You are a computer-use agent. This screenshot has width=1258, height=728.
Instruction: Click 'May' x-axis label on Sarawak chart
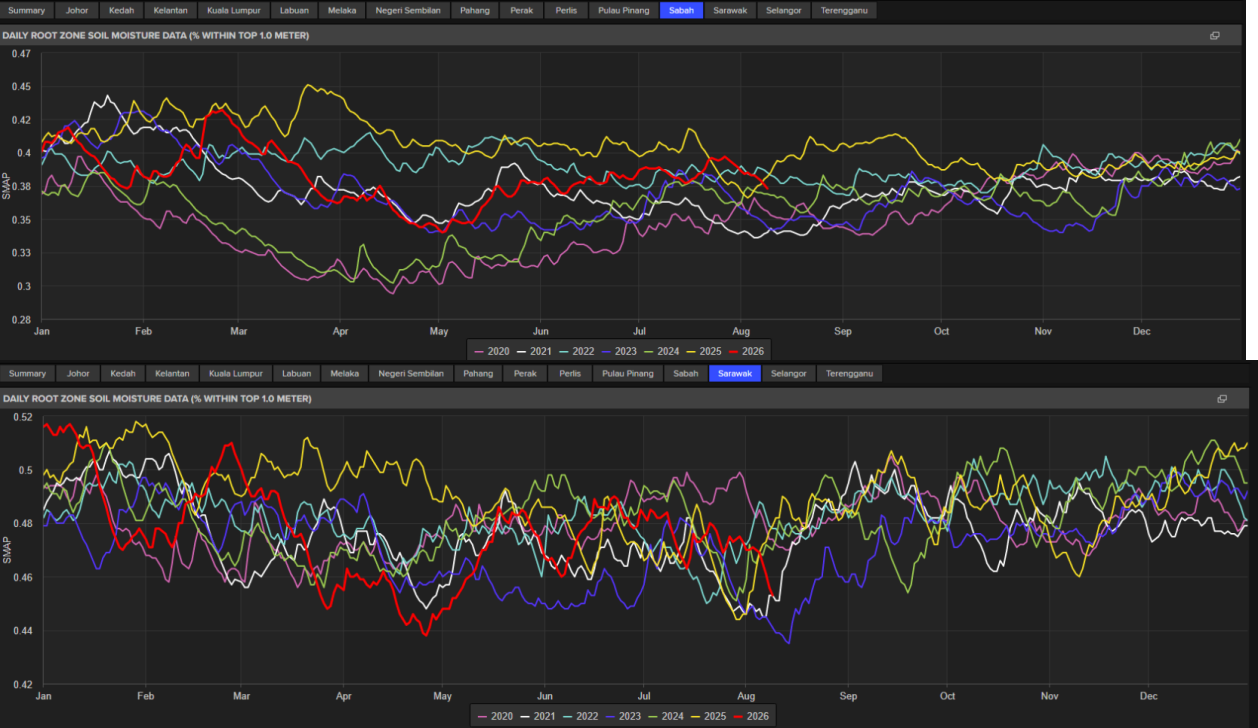click(x=443, y=695)
